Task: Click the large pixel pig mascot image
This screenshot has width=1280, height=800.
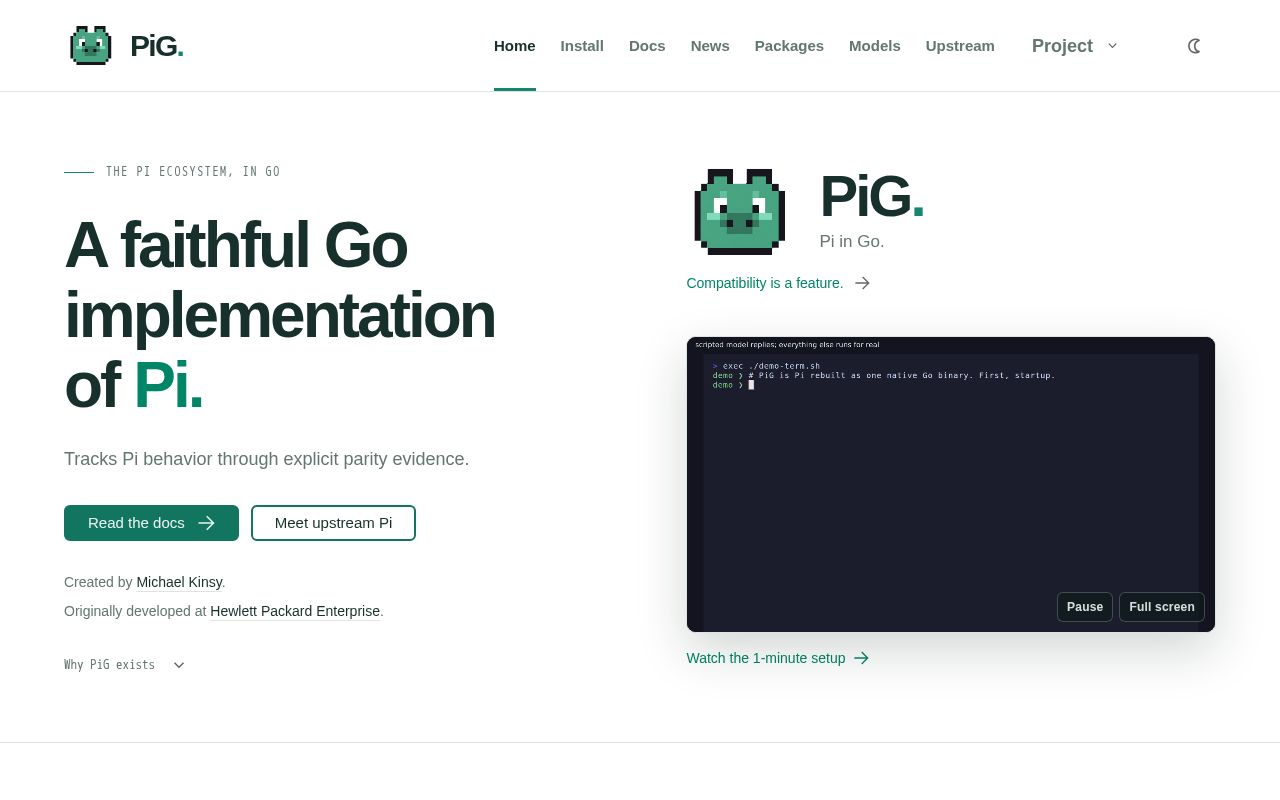Action: (740, 211)
